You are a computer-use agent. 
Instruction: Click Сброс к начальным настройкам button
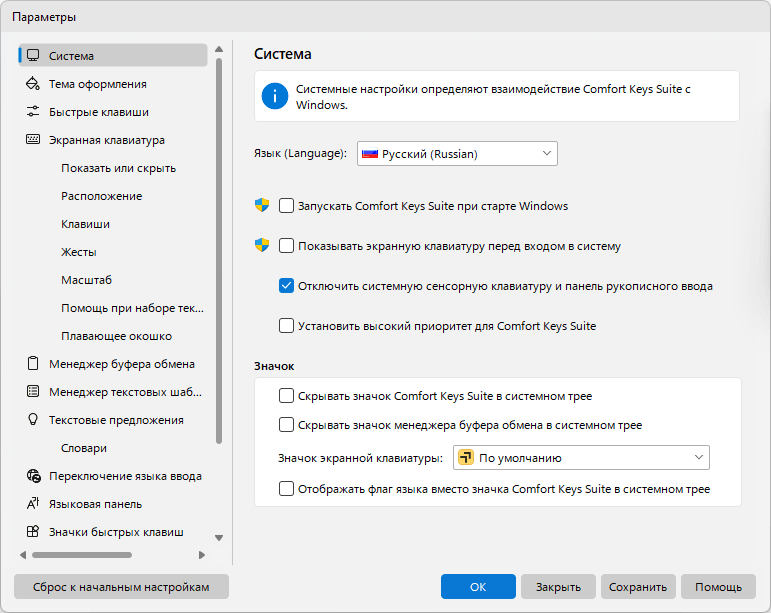coord(121,586)
